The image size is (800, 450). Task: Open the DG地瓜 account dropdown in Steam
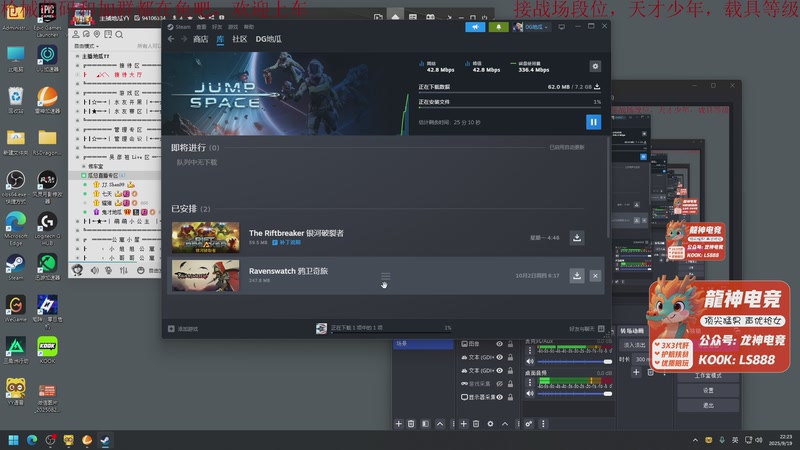(532, 27)
